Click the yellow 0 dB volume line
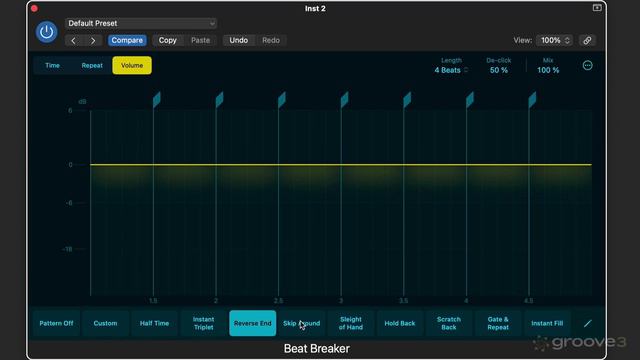The height and width of the screenshot is (360, 640). point(341,165)
